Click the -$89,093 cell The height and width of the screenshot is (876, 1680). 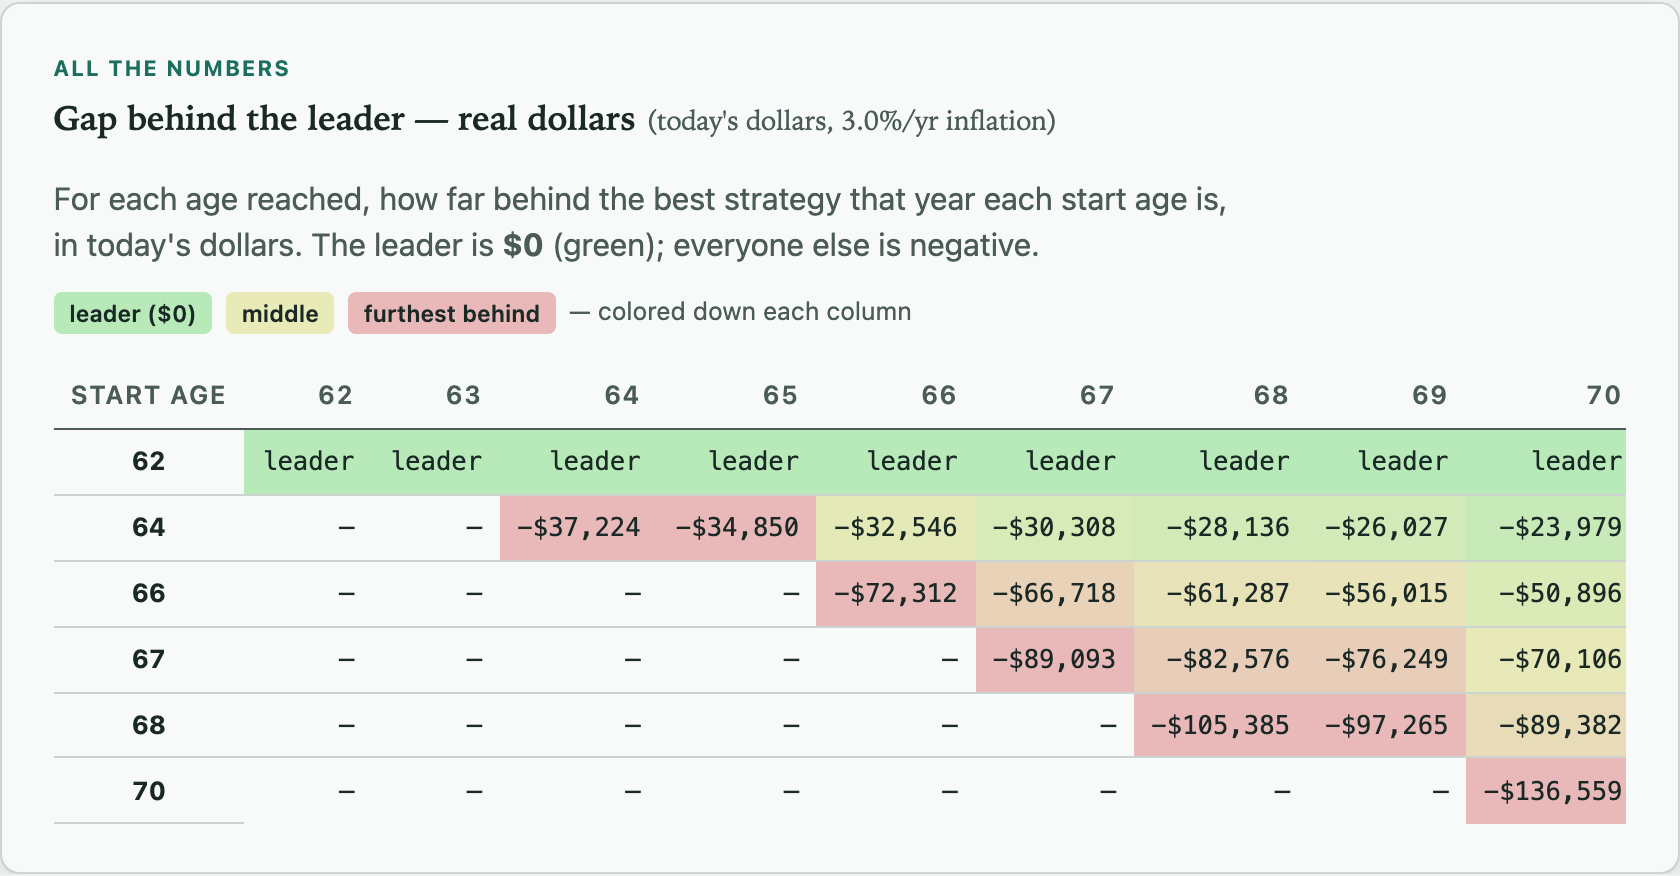tap(1055, 659)
